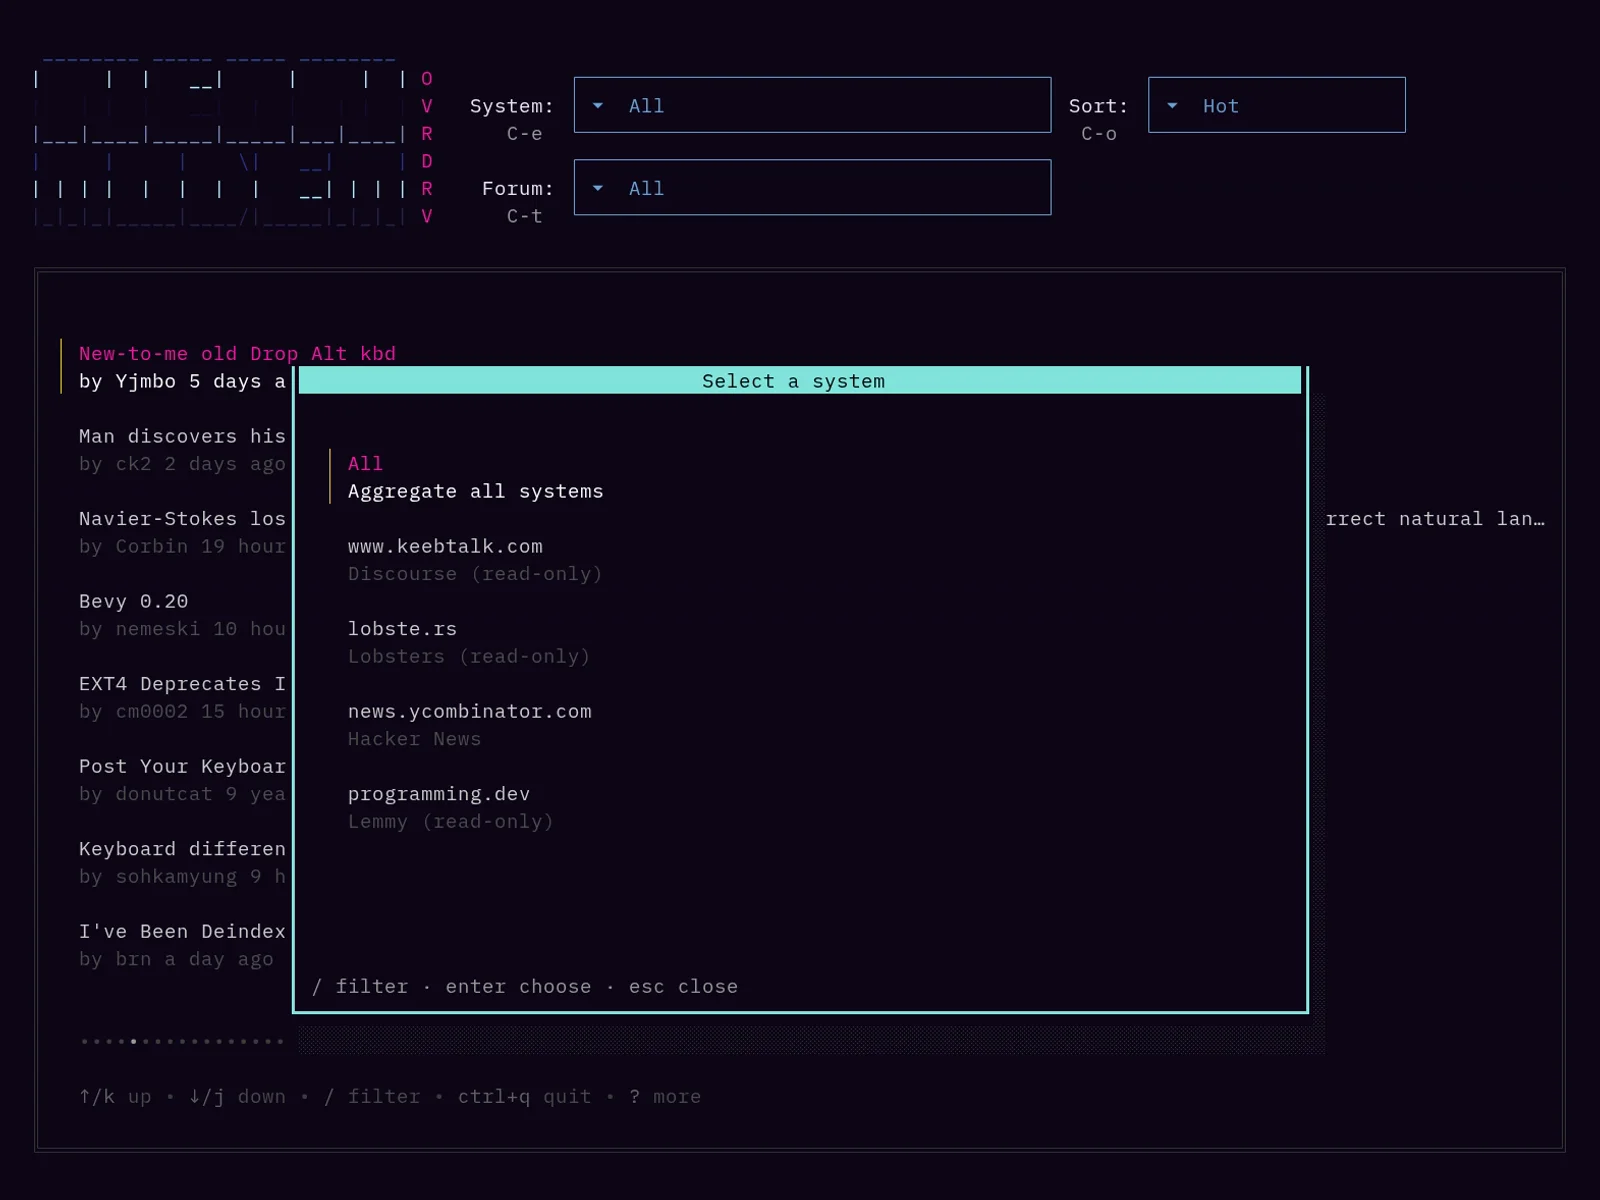Open post 'Post Your Keyboar'

[x=182, y=766]
